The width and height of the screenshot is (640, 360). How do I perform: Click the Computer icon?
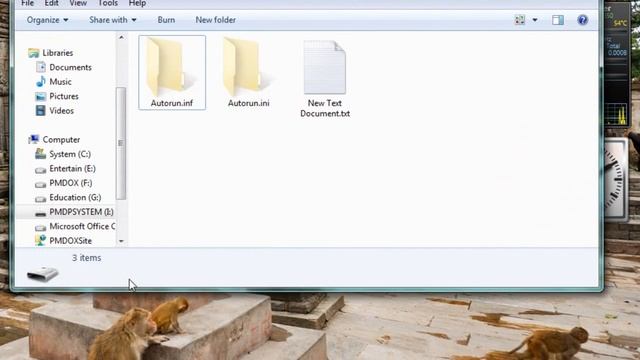point(33,140)
